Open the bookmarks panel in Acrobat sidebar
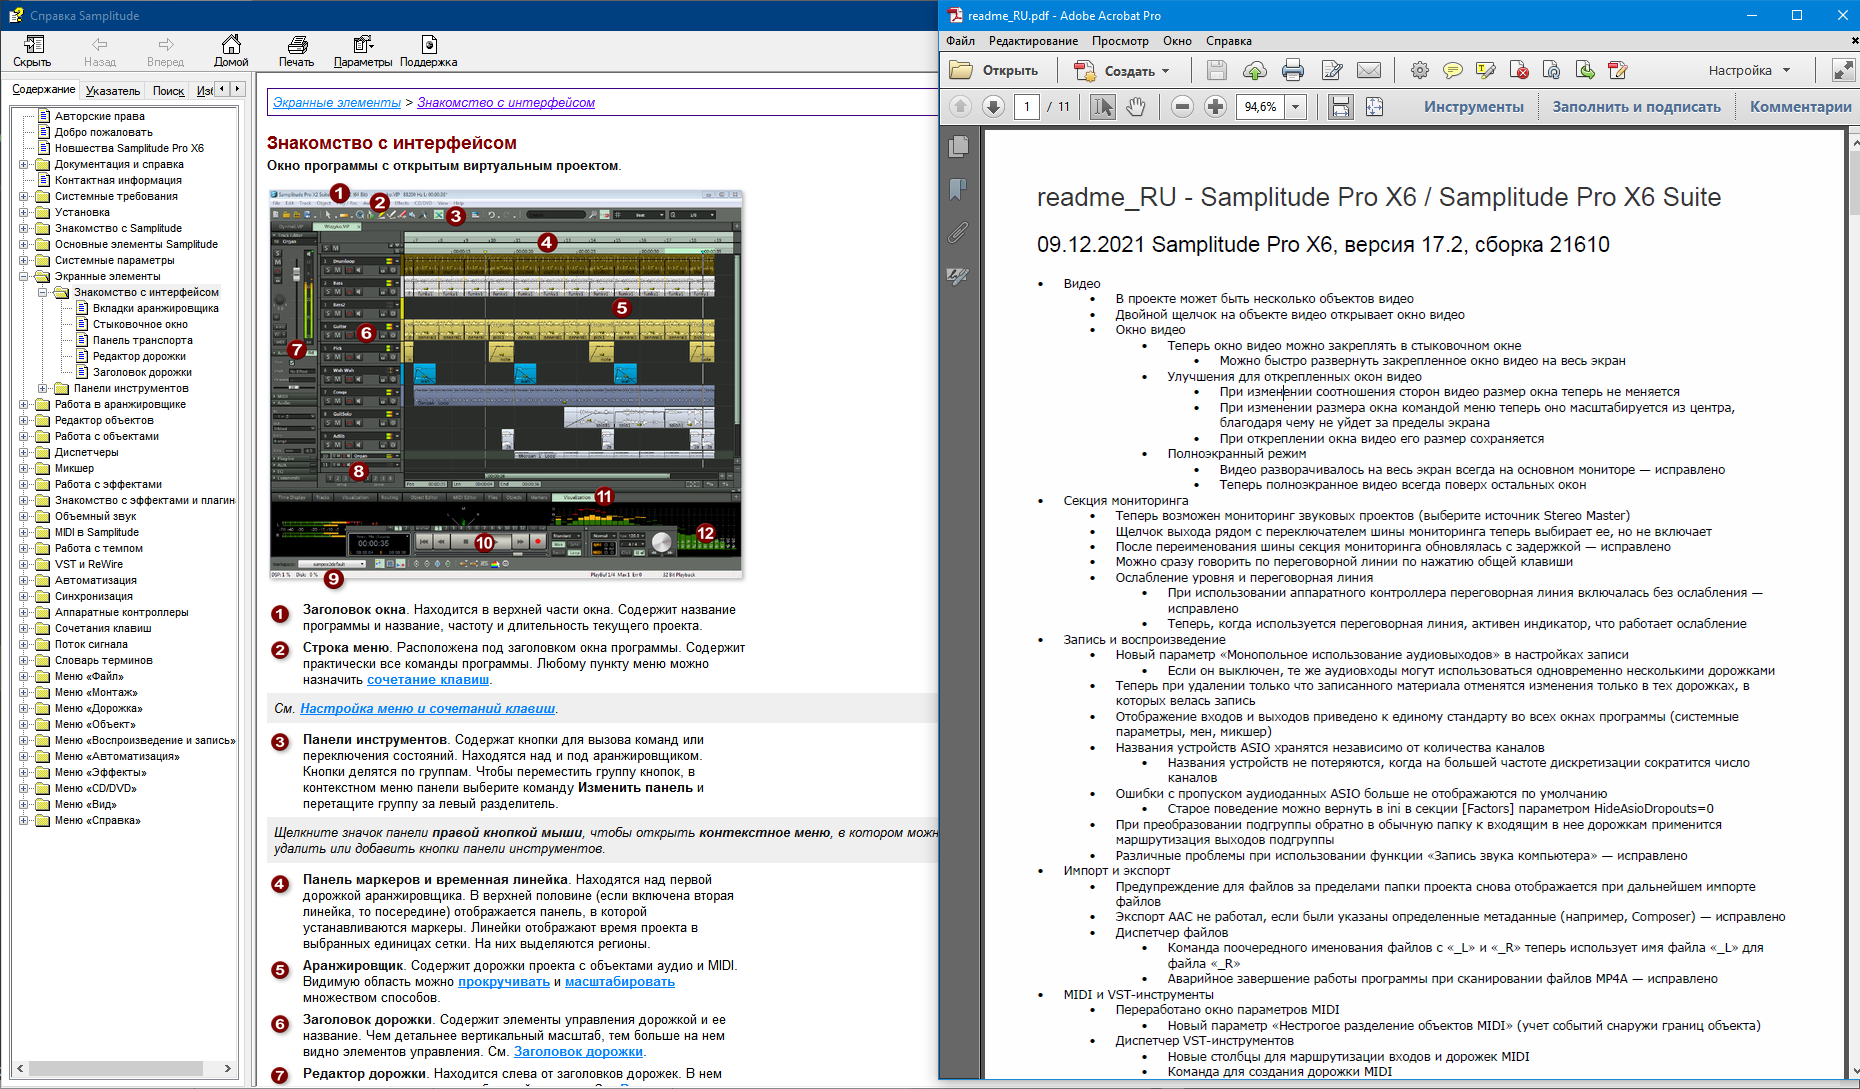Viewport: 1860px width, 1089px height. [958, 189]
